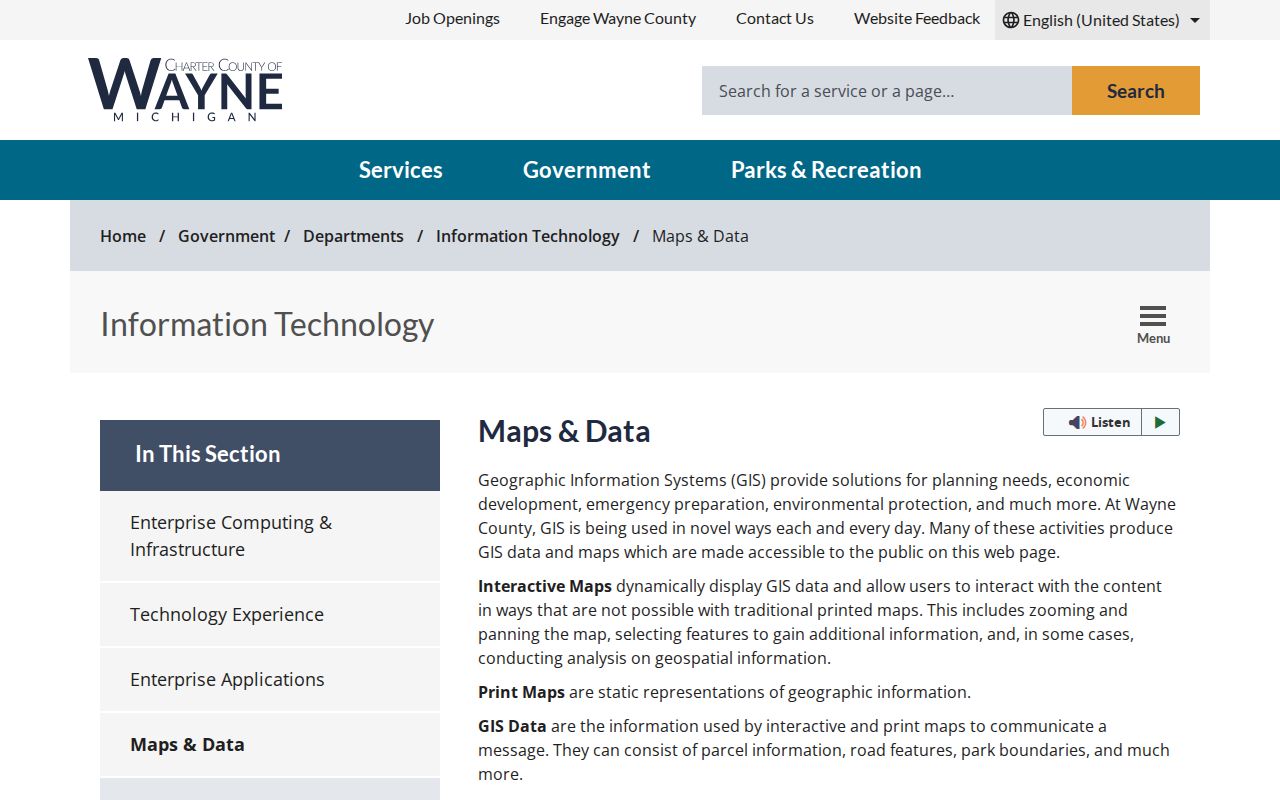This screenshot has height=800, width=1280.
Task: Click the Maps & Data article heading
Action: (564, 431)
